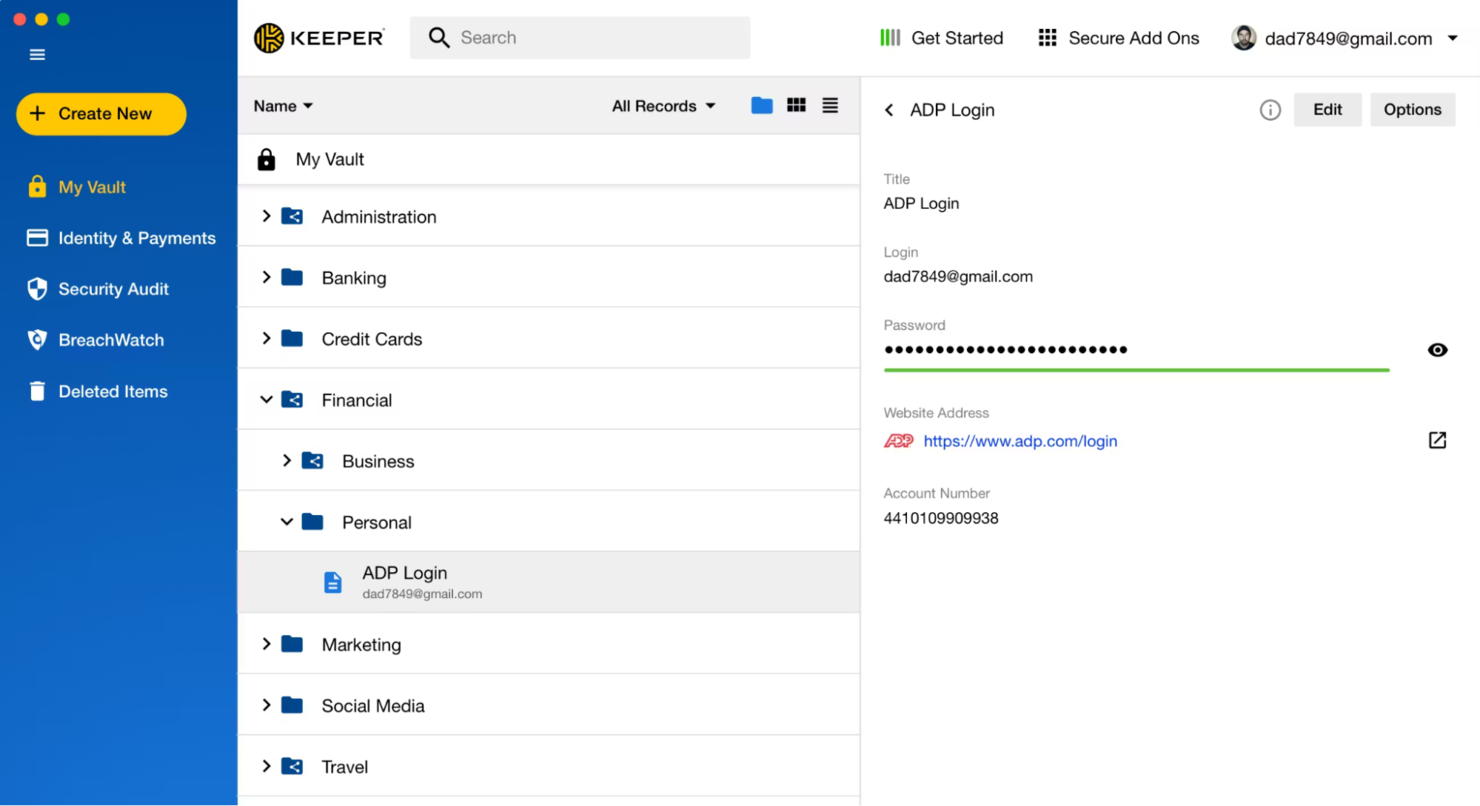Image resolution: width=1480 pixels, height=806 pixels.
Task: Open the folder view icon
Action: coord(762,105)
